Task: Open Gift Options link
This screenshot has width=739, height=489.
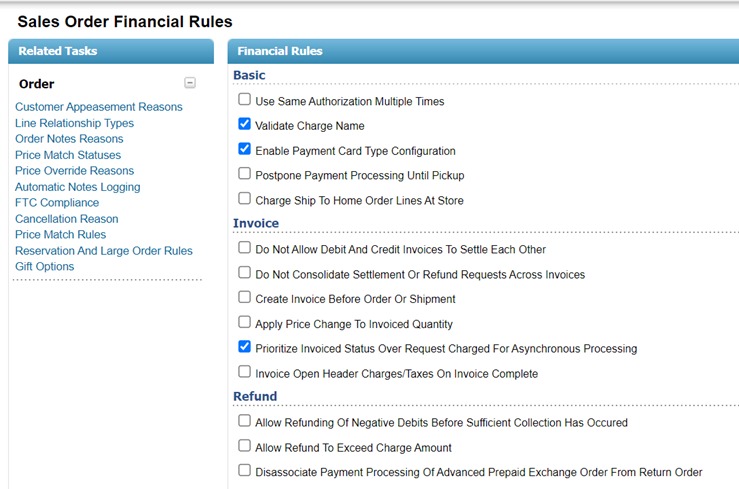Action: (45, 267)
